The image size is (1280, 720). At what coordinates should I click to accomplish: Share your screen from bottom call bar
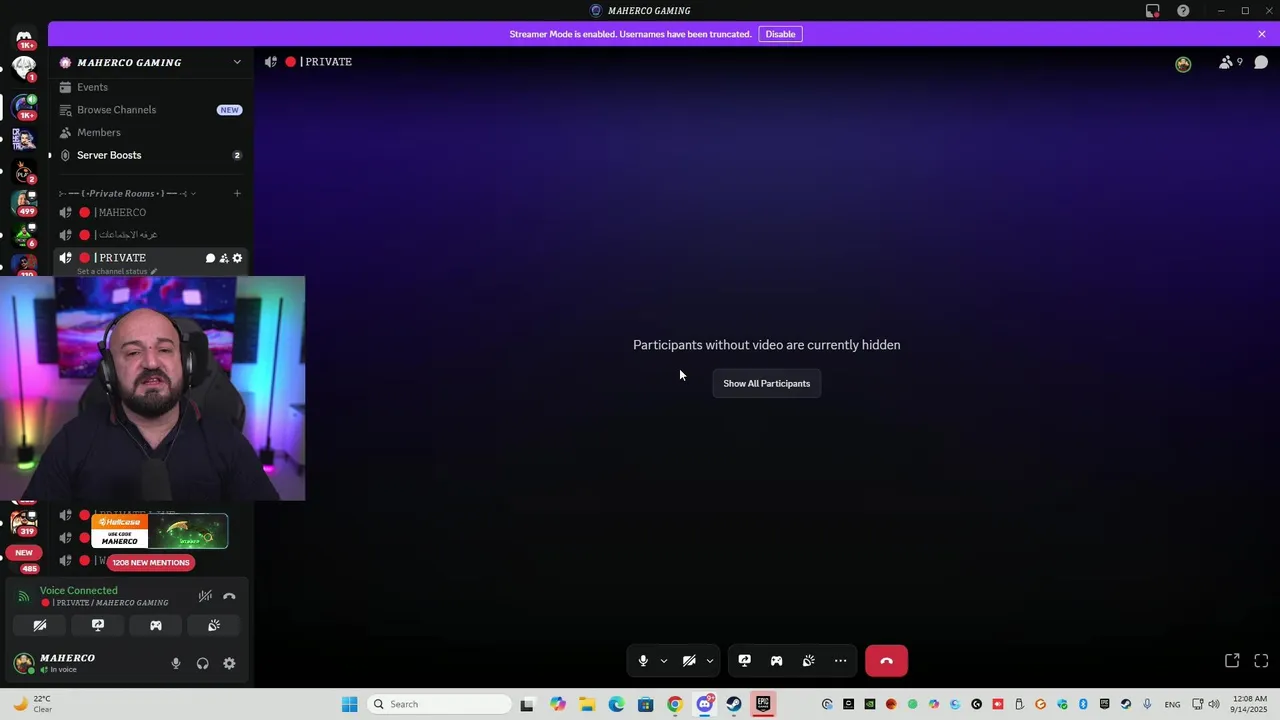744,661
